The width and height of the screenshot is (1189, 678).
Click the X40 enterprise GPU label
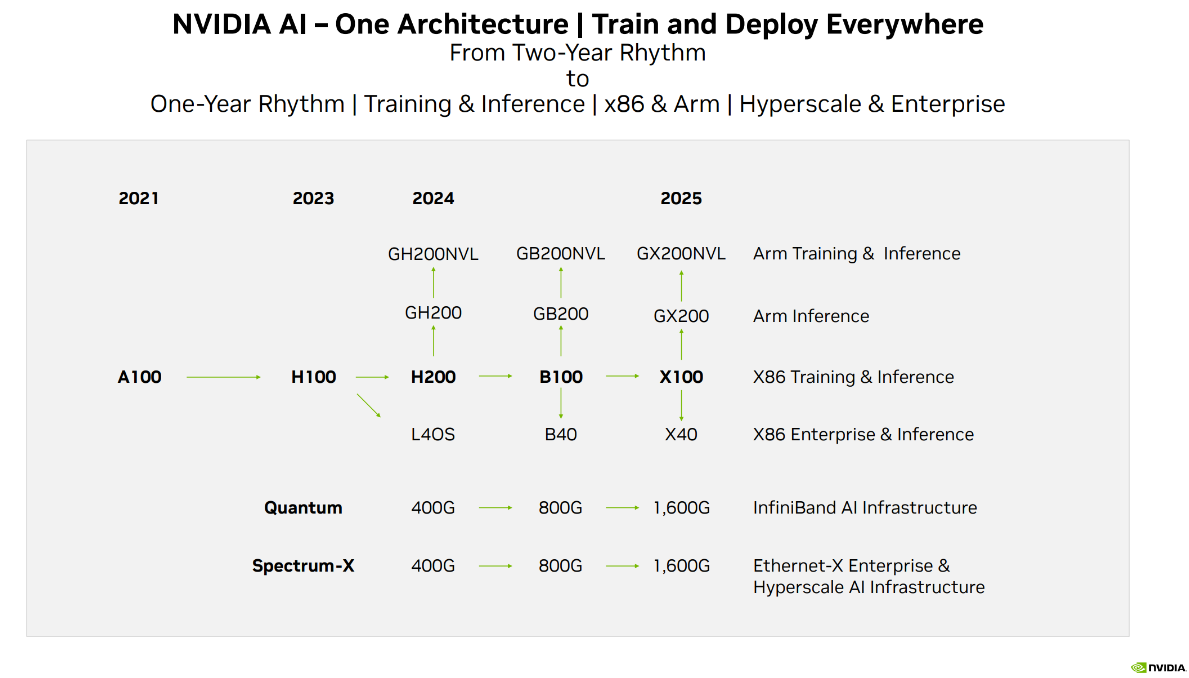click(x=681, y=435)
